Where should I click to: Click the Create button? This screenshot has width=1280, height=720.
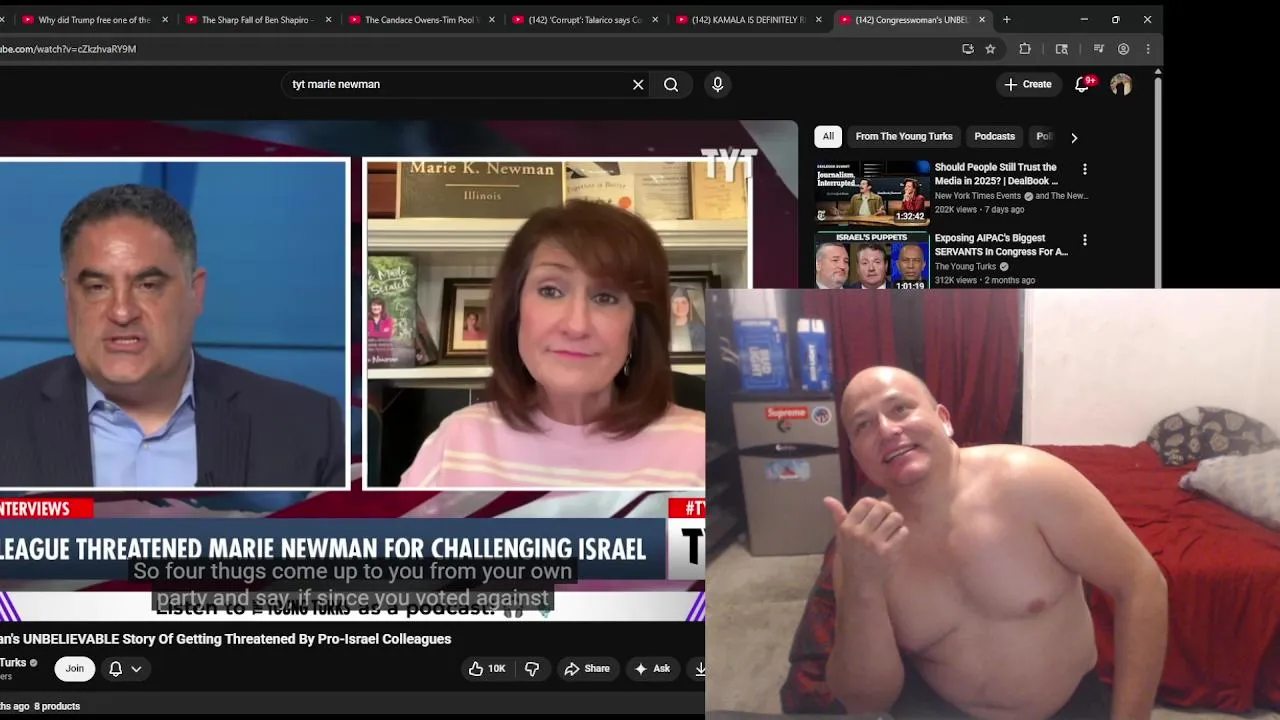click(x=1028, y=85)
